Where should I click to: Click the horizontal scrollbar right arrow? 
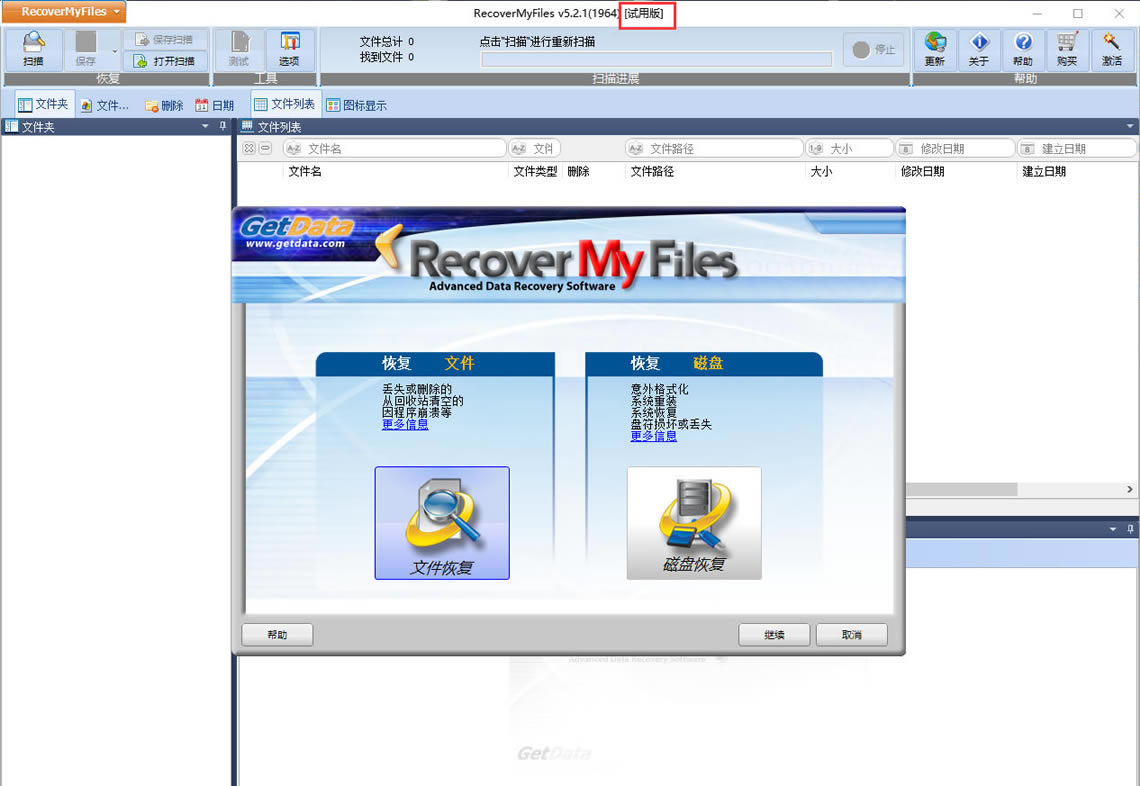(1130, 489)
